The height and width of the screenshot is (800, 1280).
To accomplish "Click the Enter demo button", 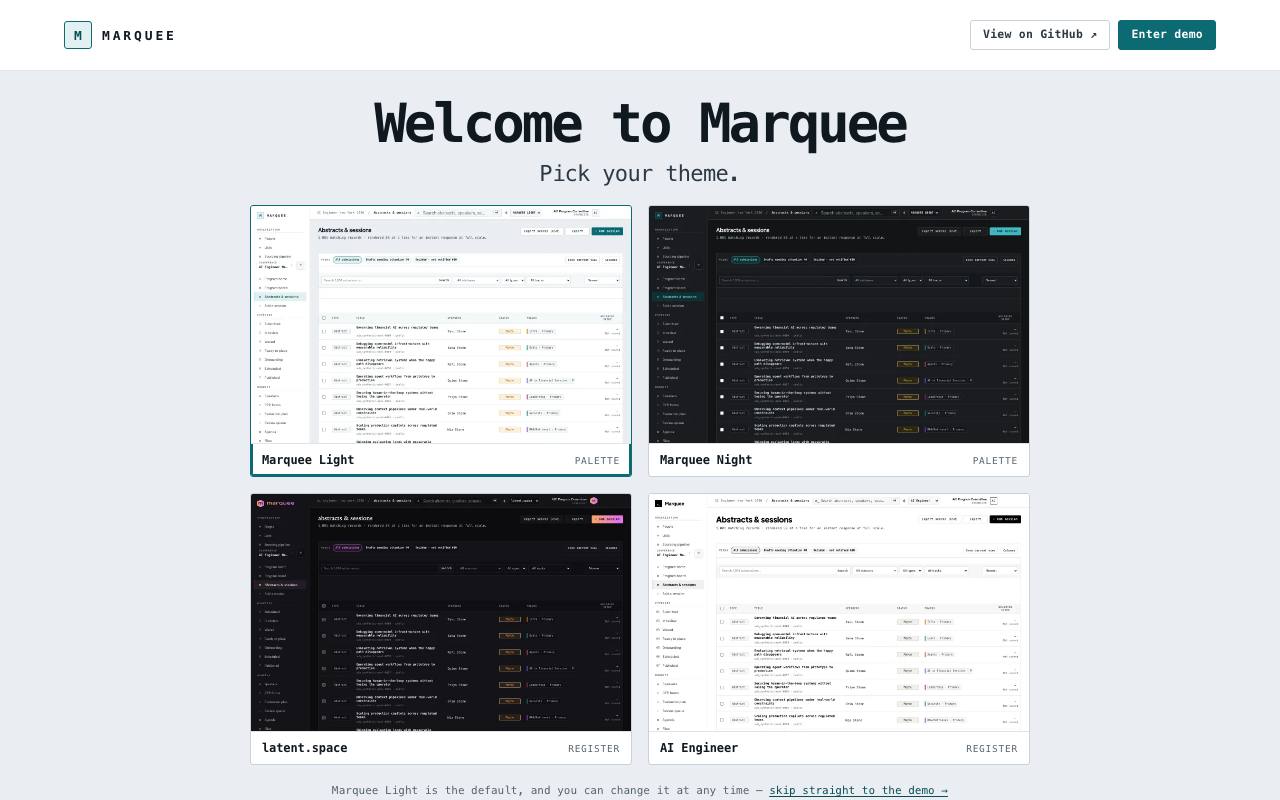I will coord(1167,35).
